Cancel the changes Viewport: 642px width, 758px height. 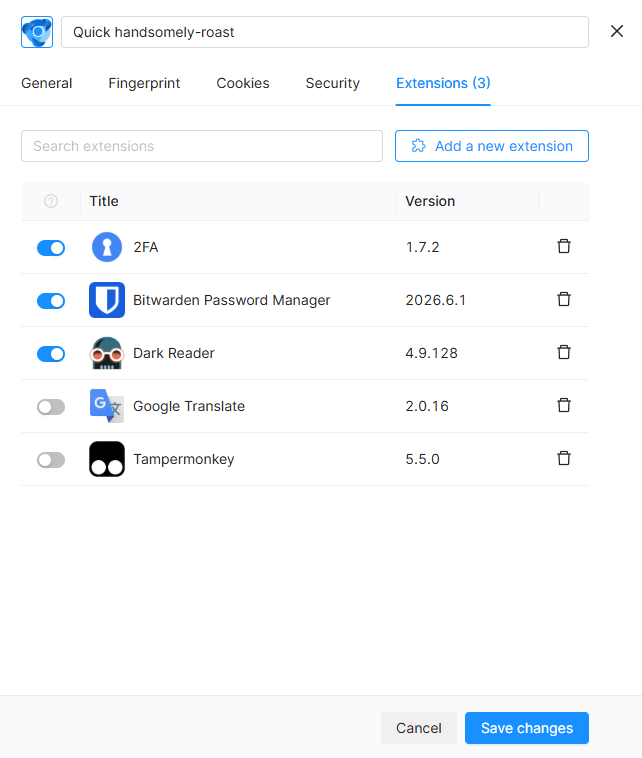419,728
